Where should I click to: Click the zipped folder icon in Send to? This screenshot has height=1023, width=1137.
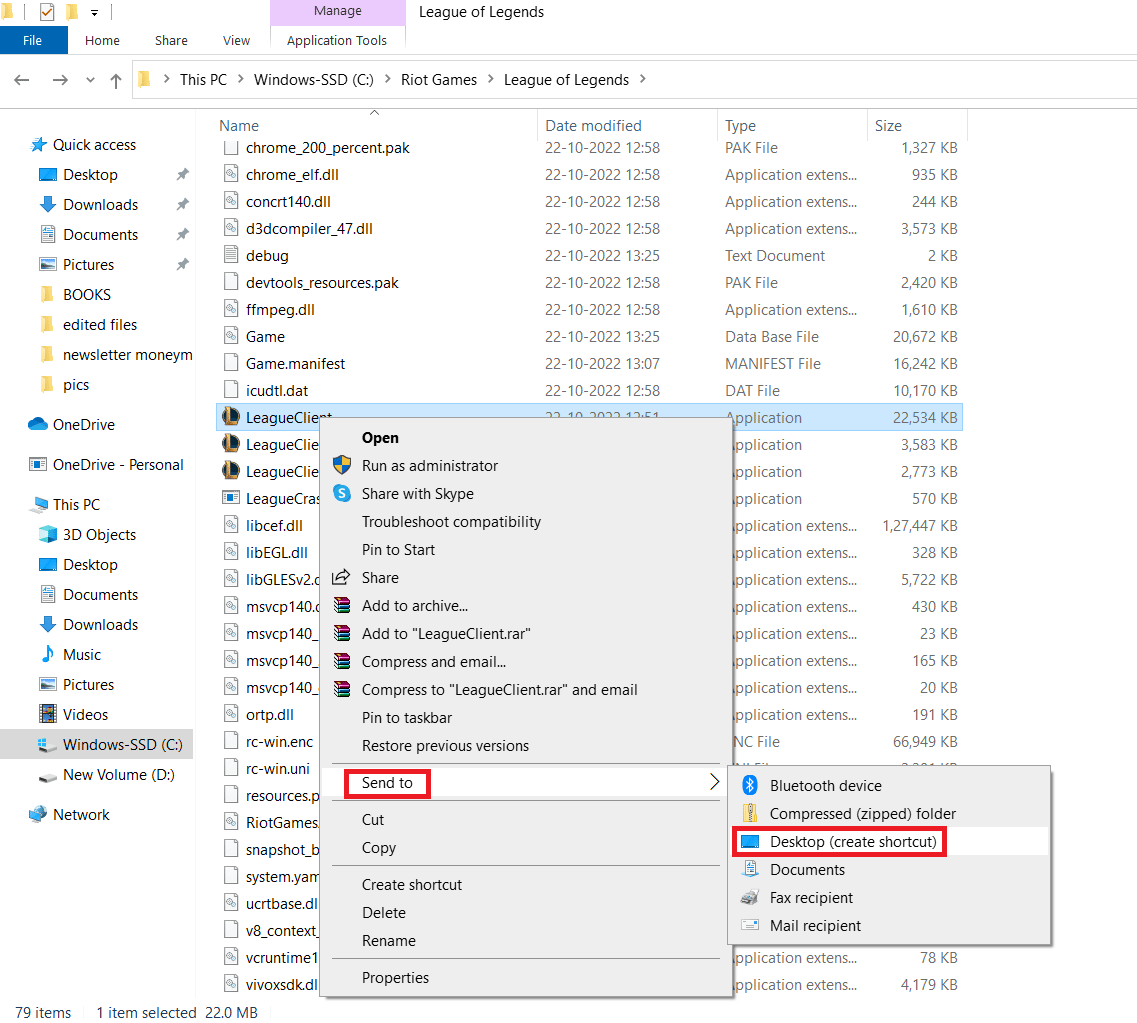(x=750, y=813)
